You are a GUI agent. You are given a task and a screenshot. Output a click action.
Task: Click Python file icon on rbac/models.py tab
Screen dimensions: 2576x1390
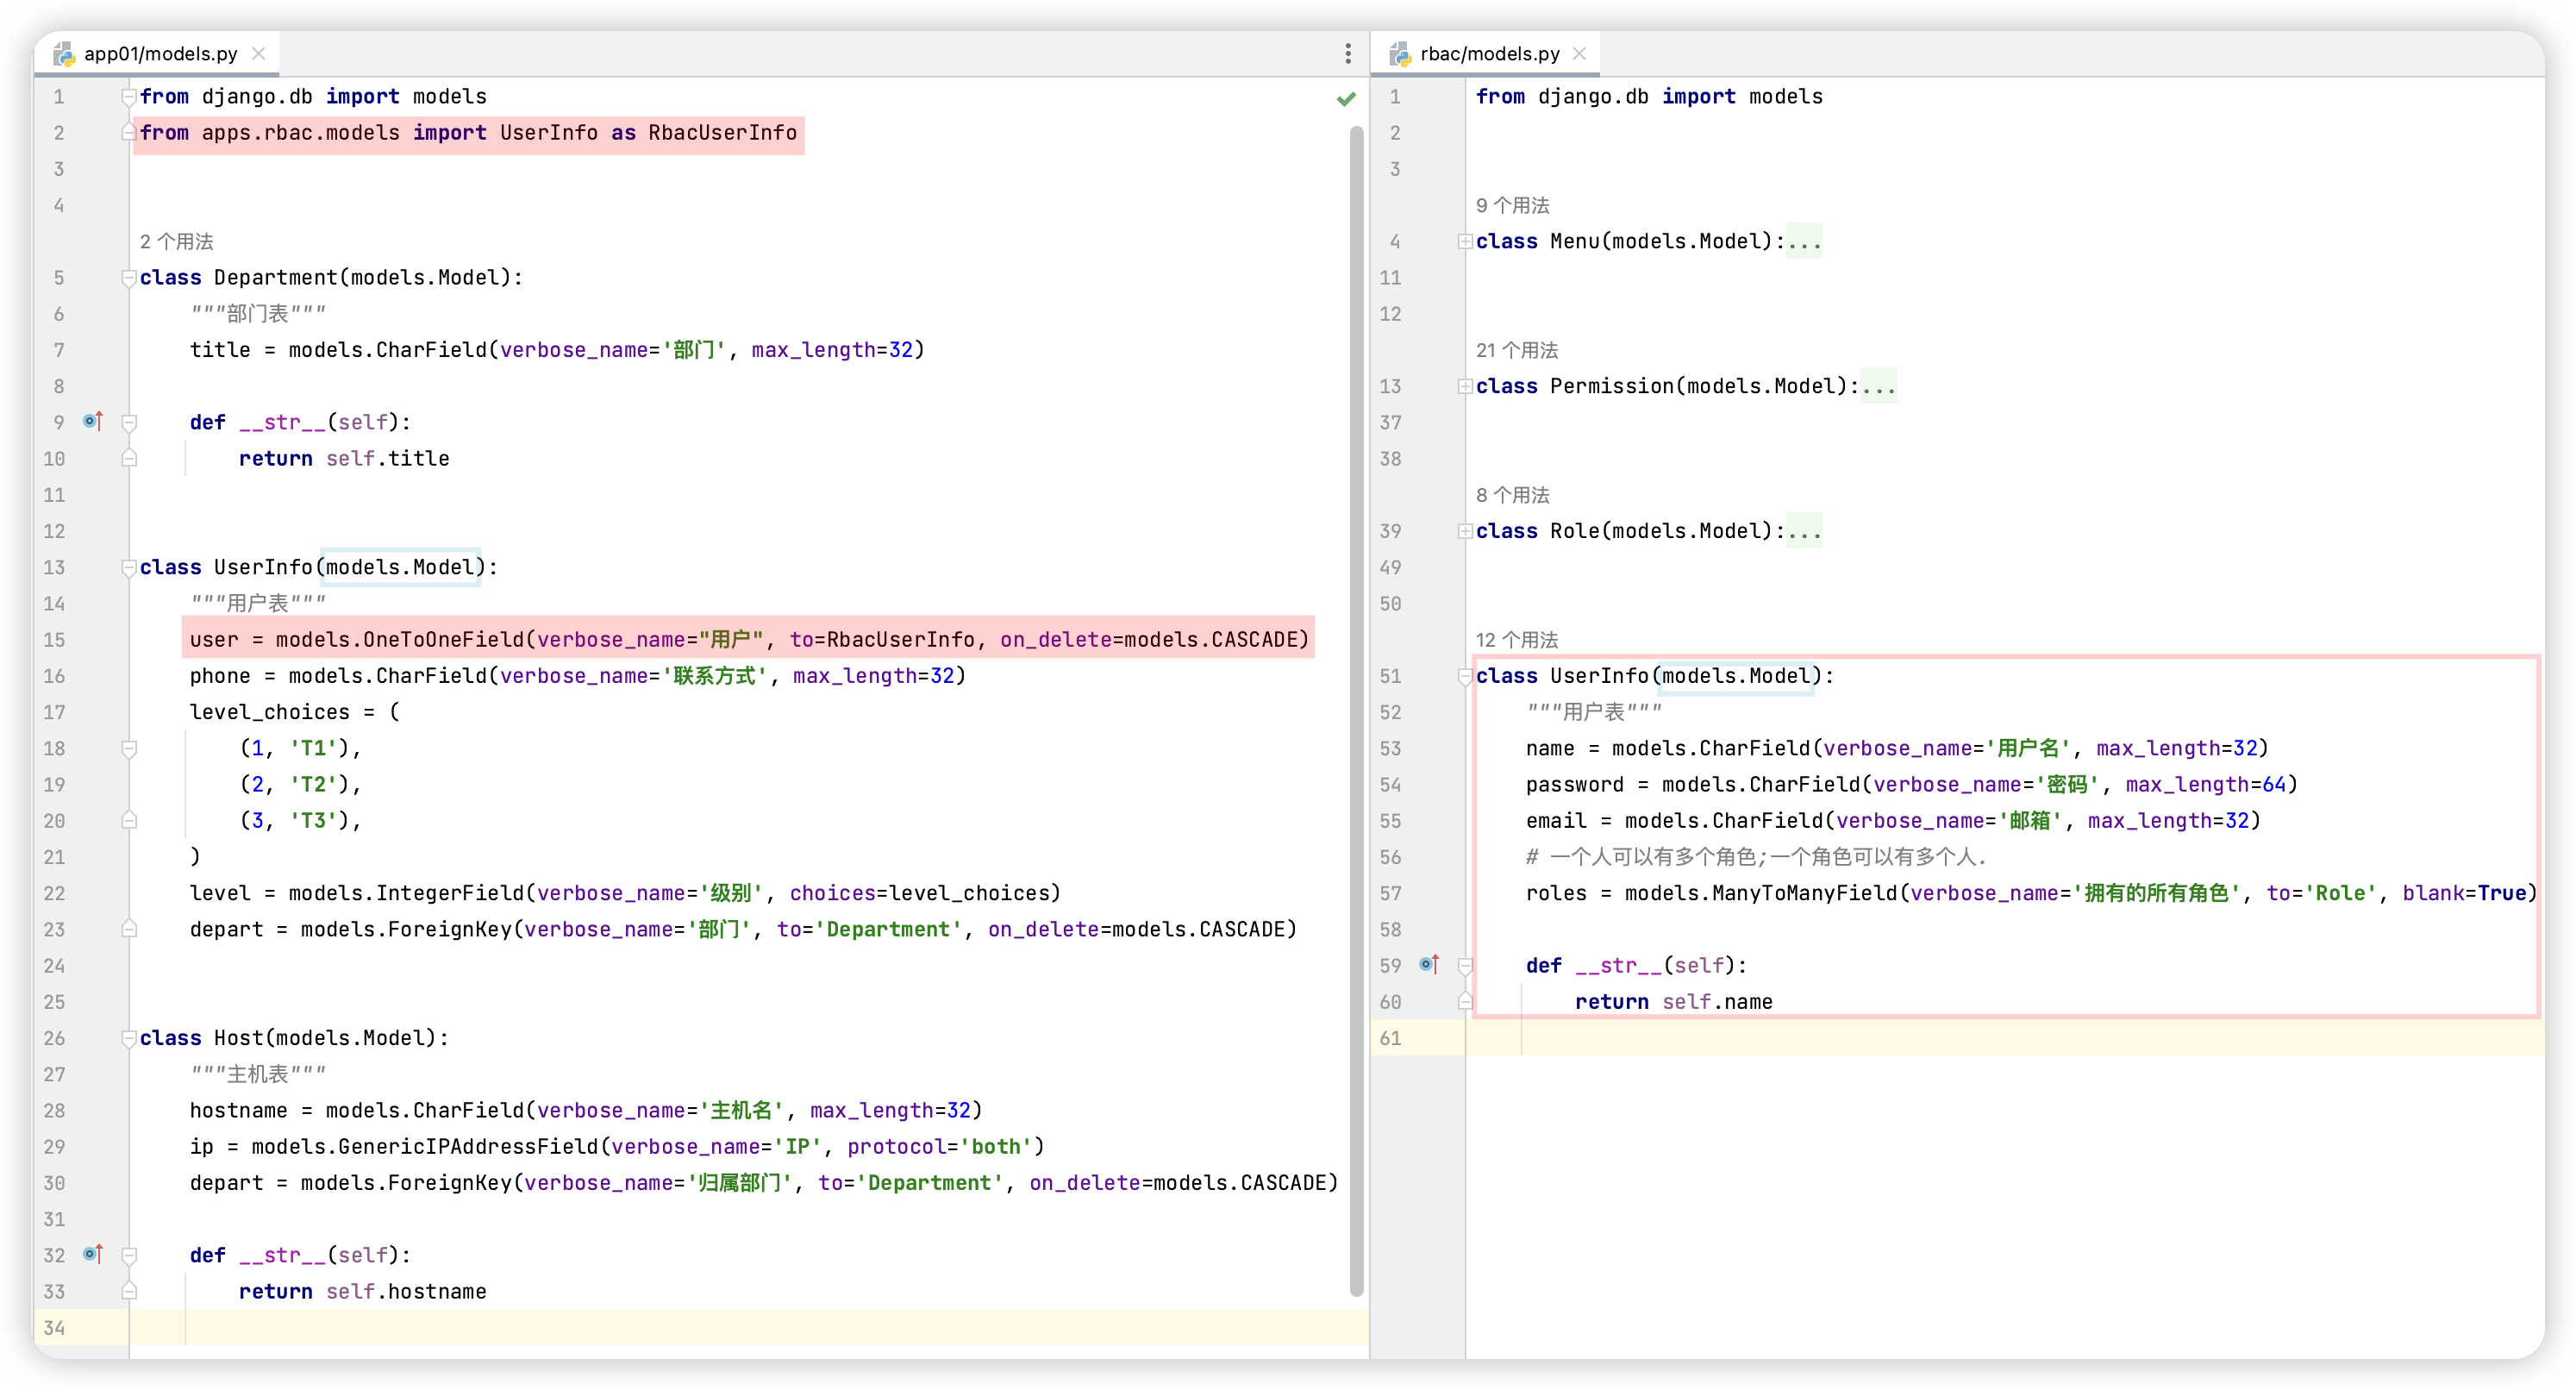pos(1400,54)
